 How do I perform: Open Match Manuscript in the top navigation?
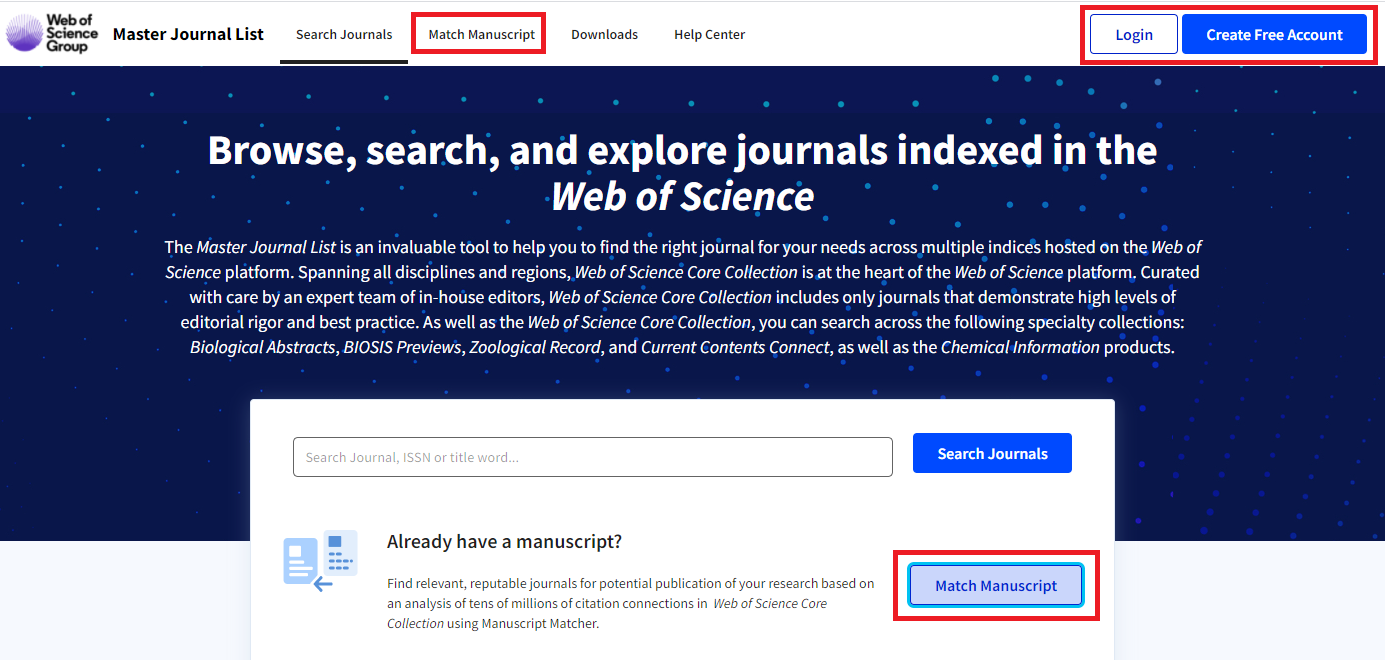pos(481,34)
